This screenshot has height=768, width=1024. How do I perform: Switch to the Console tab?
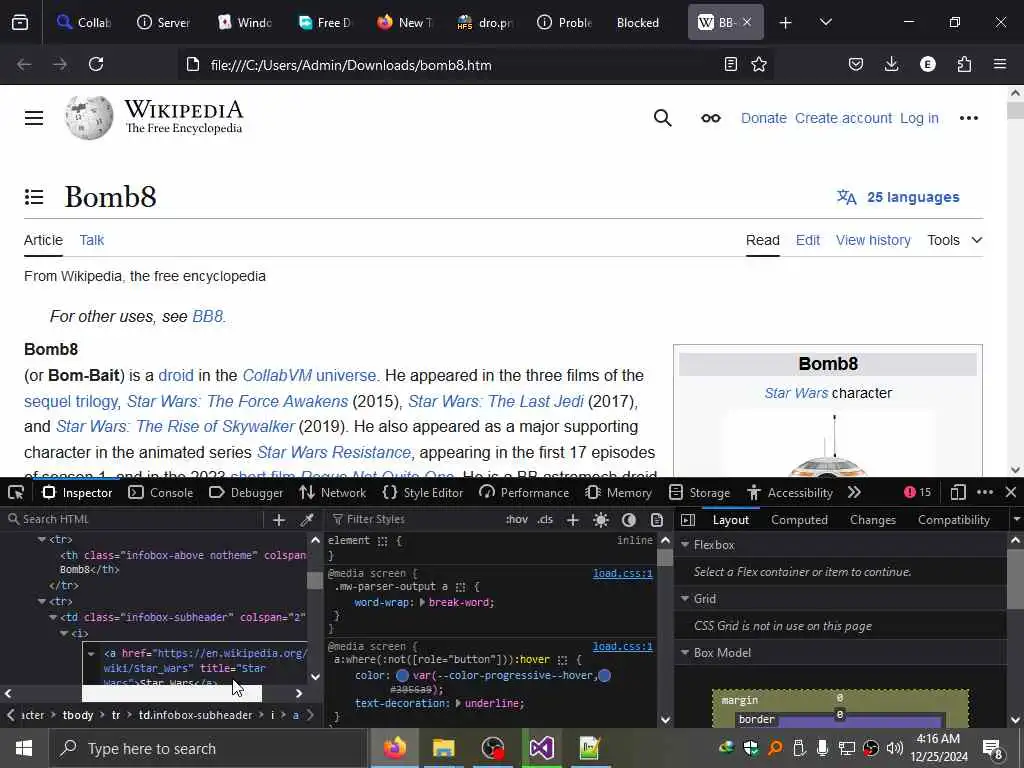pyautogui.click(x=161, y=492)
